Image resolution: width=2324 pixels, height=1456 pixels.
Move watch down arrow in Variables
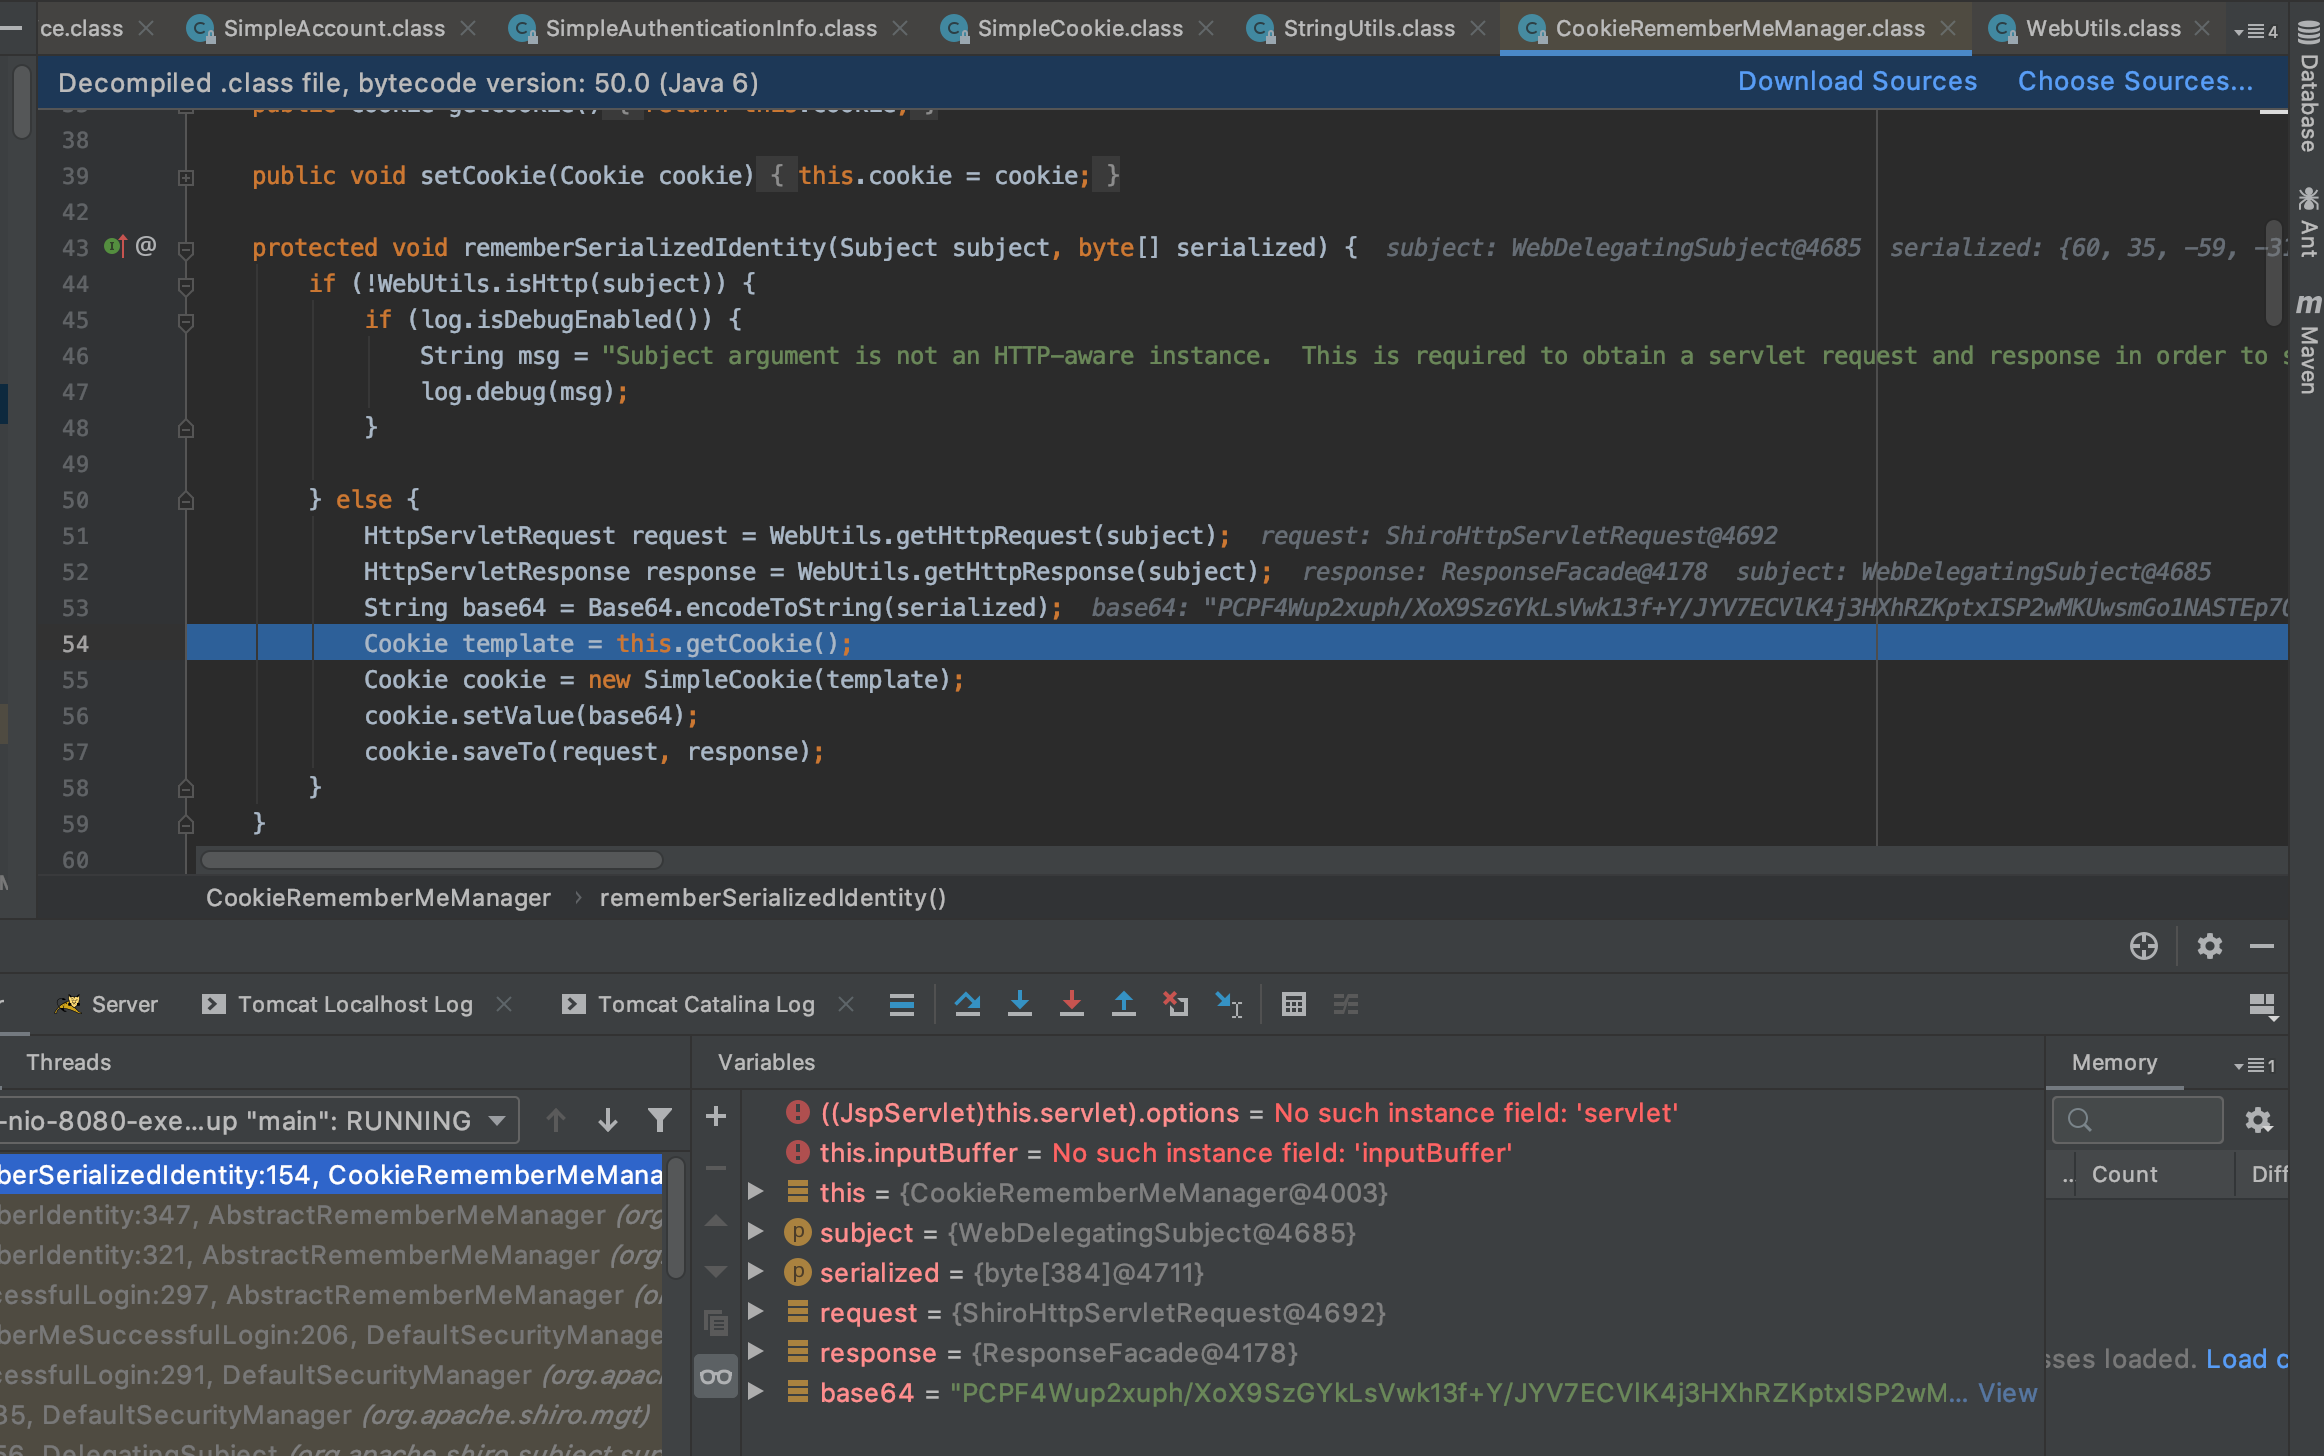(x=716, y=1272)
